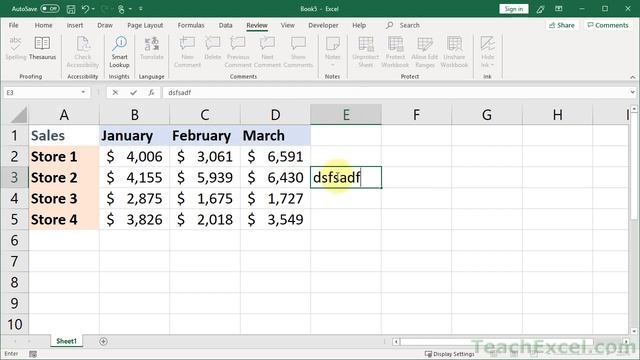Click the Check Accessibility icon
The image size is (640, 360).
point(82,51)
